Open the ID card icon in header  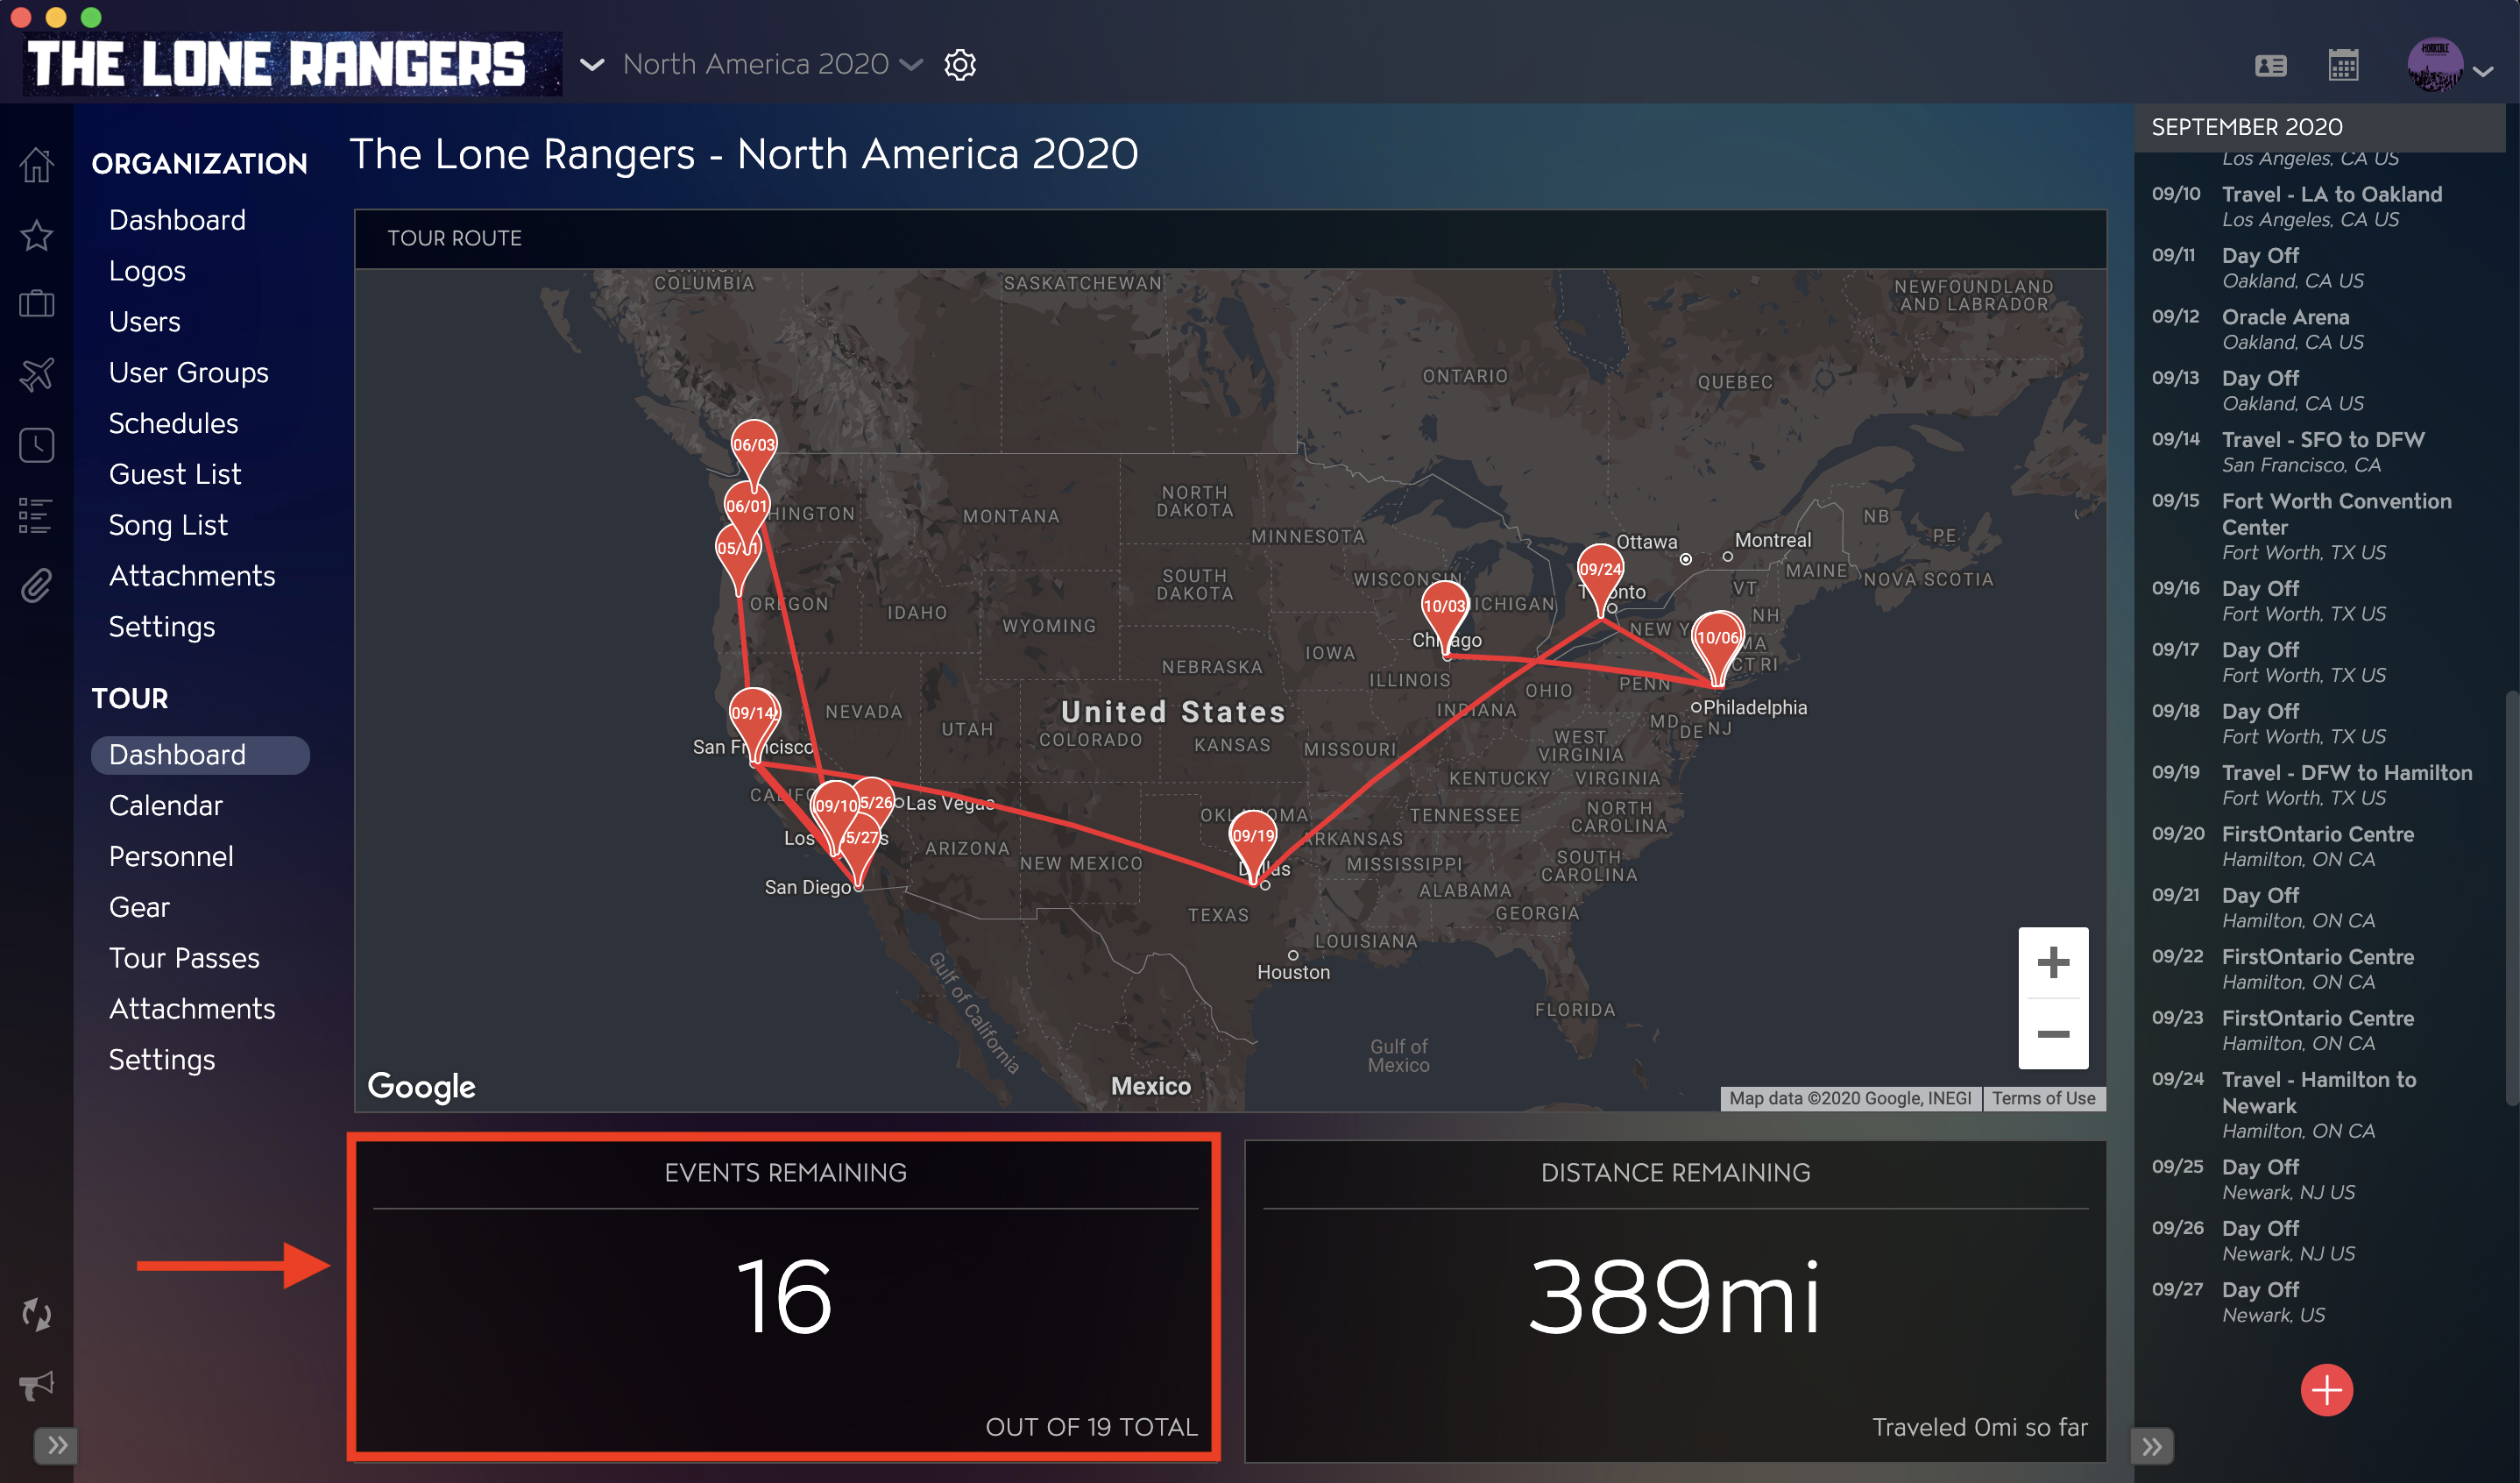click(x=2271, y=66)
